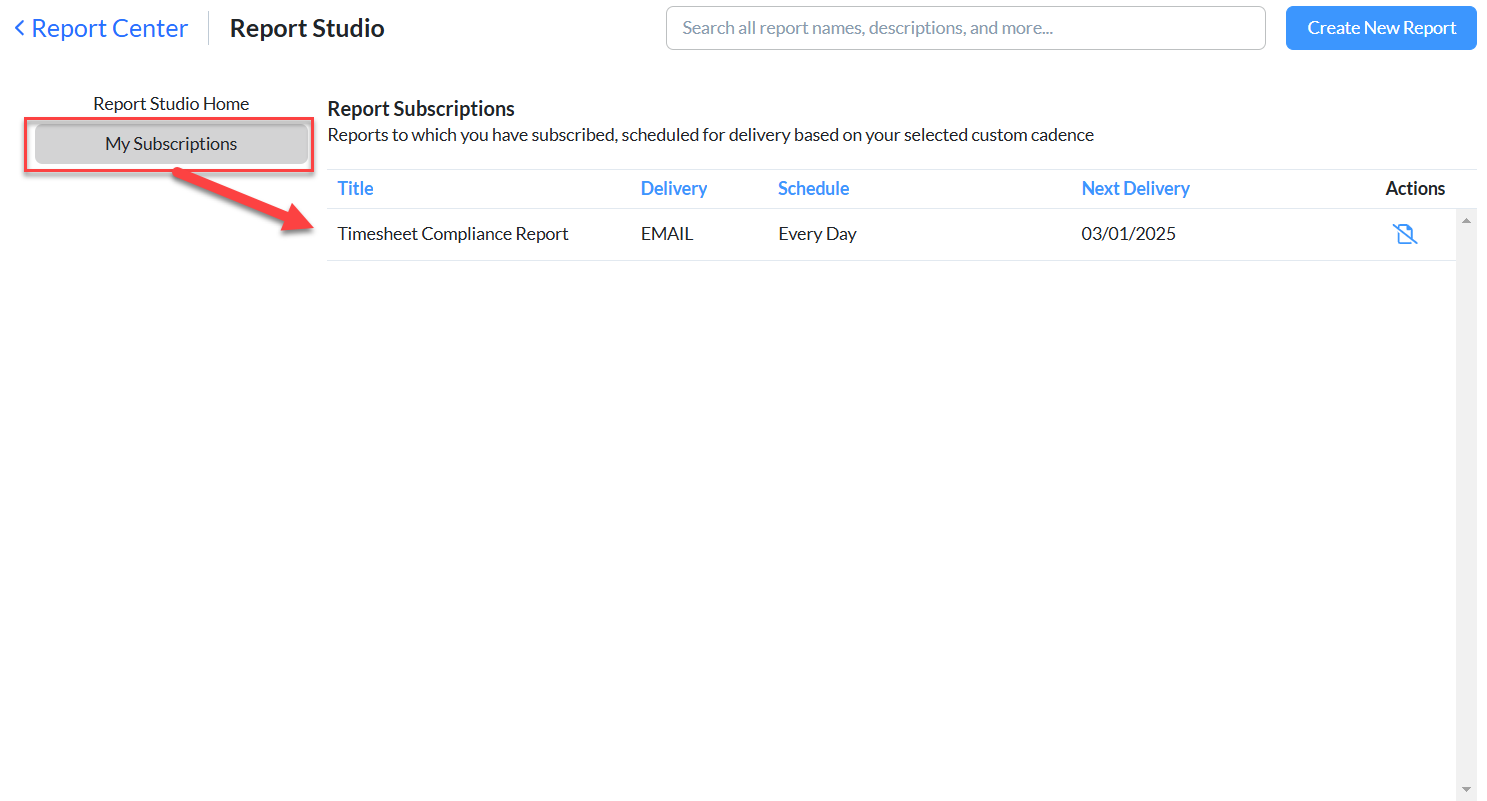Sort subscriptions by Schedule column
The image size is (1487, 801).
[814, 188]
